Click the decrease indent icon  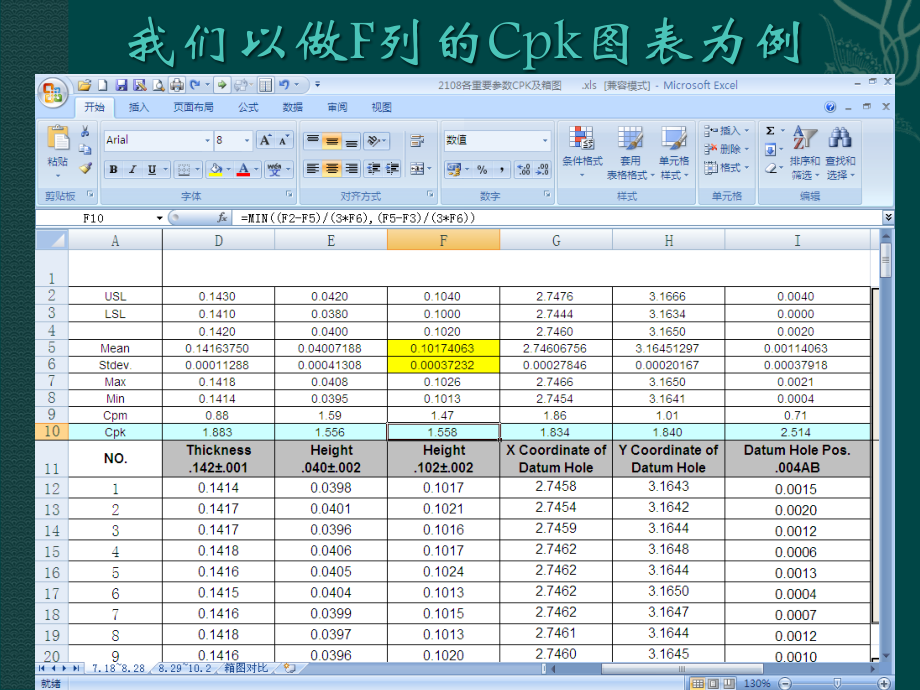(x=373, y=169)
